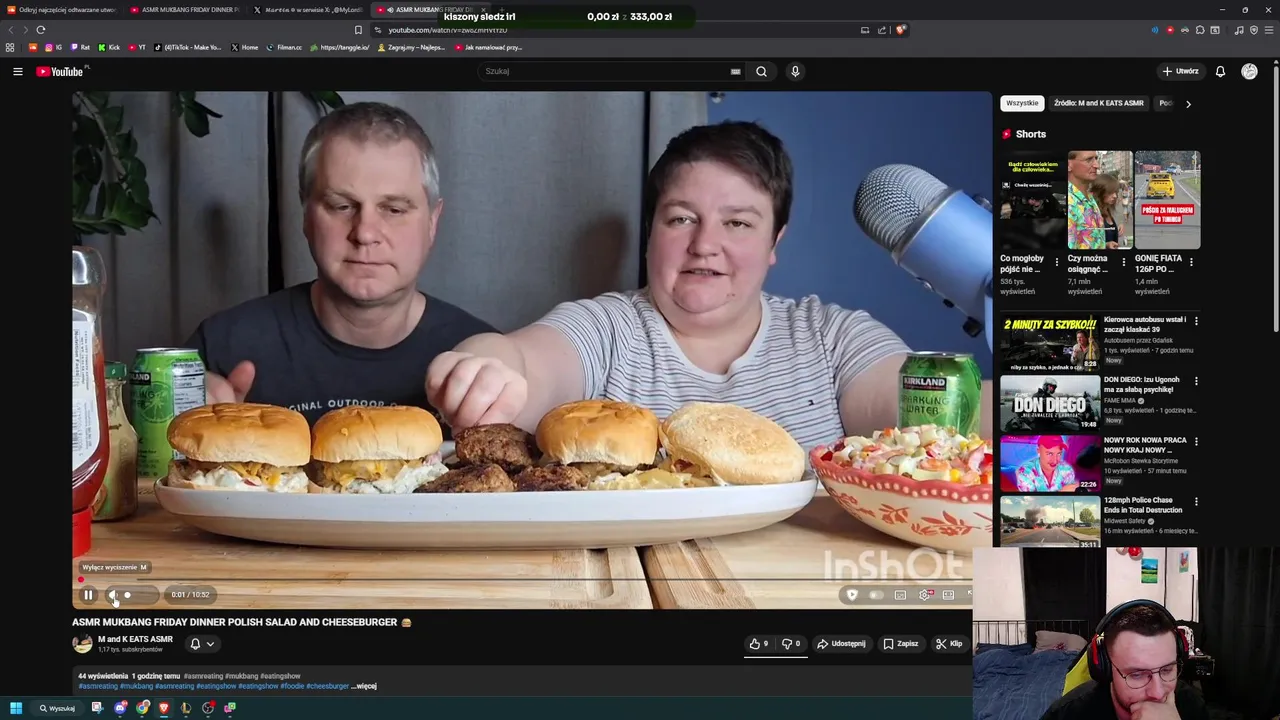This screenshot has width=1280, height=720.
Task: Pause the video playback
Action: (88, 595)
